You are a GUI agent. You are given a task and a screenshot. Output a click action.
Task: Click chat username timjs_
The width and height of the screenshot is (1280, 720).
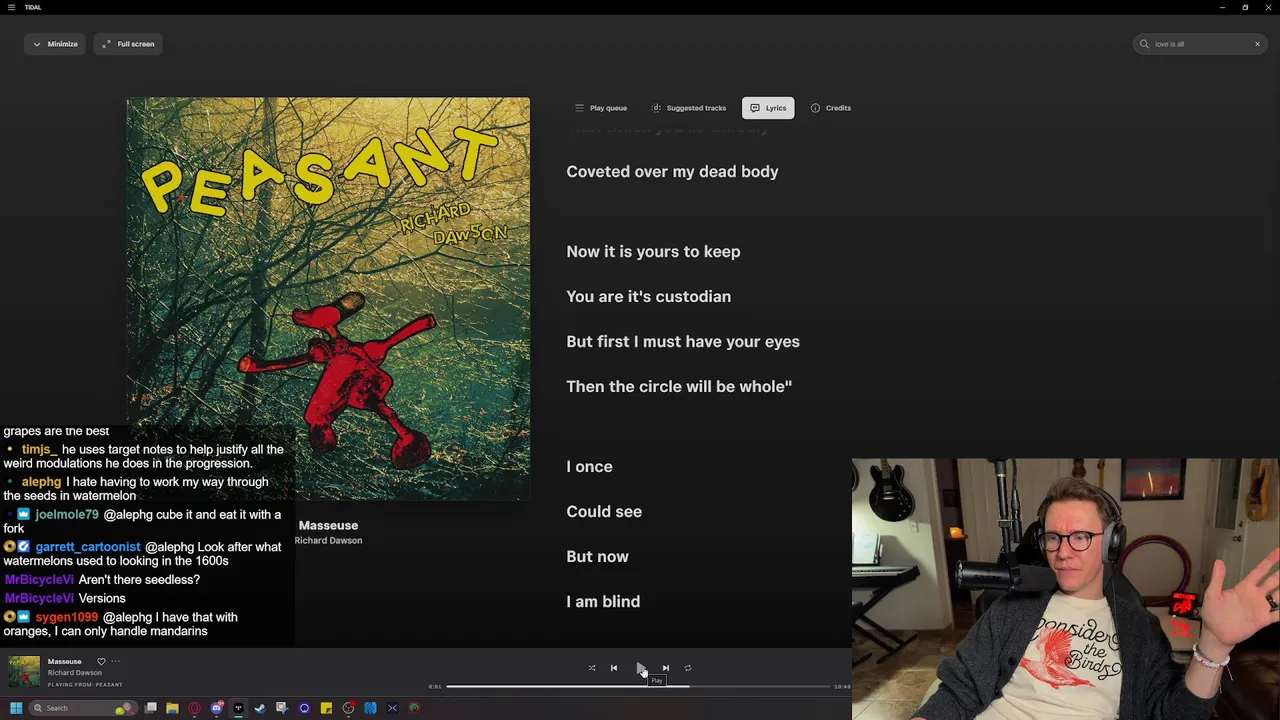(40, 450)
